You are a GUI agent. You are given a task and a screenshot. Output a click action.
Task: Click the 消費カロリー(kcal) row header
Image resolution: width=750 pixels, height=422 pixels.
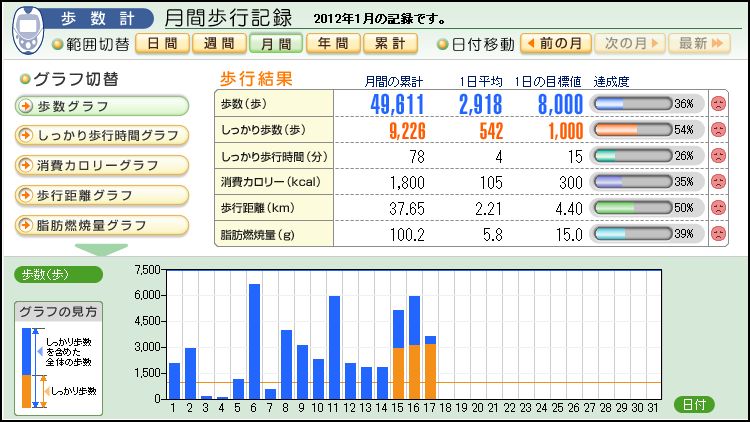coord(274,182)
